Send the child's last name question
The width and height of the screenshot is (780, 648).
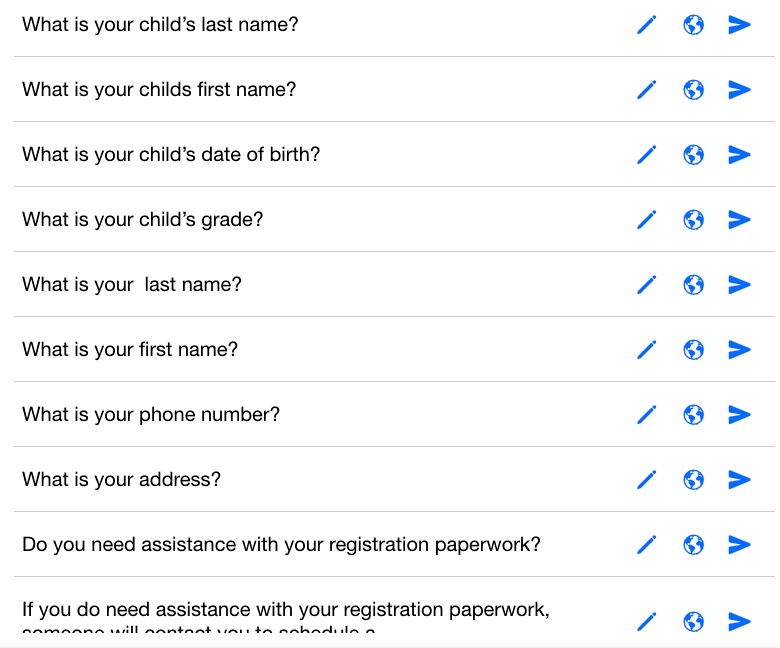[x=739, y=25]
